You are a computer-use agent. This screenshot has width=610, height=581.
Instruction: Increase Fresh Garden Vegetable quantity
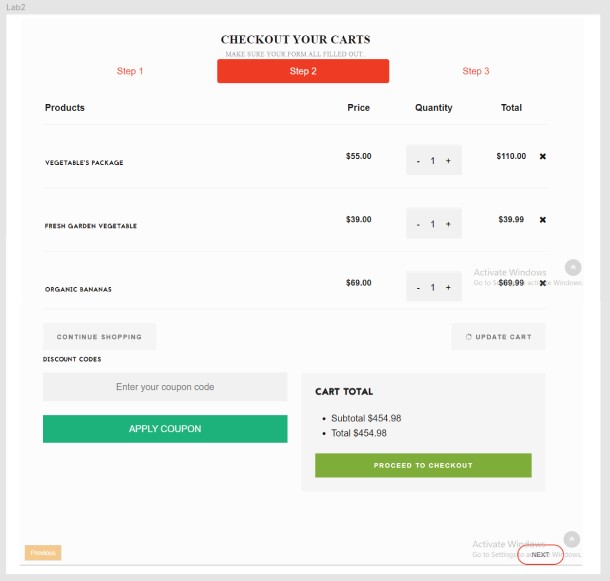point(448,224)
